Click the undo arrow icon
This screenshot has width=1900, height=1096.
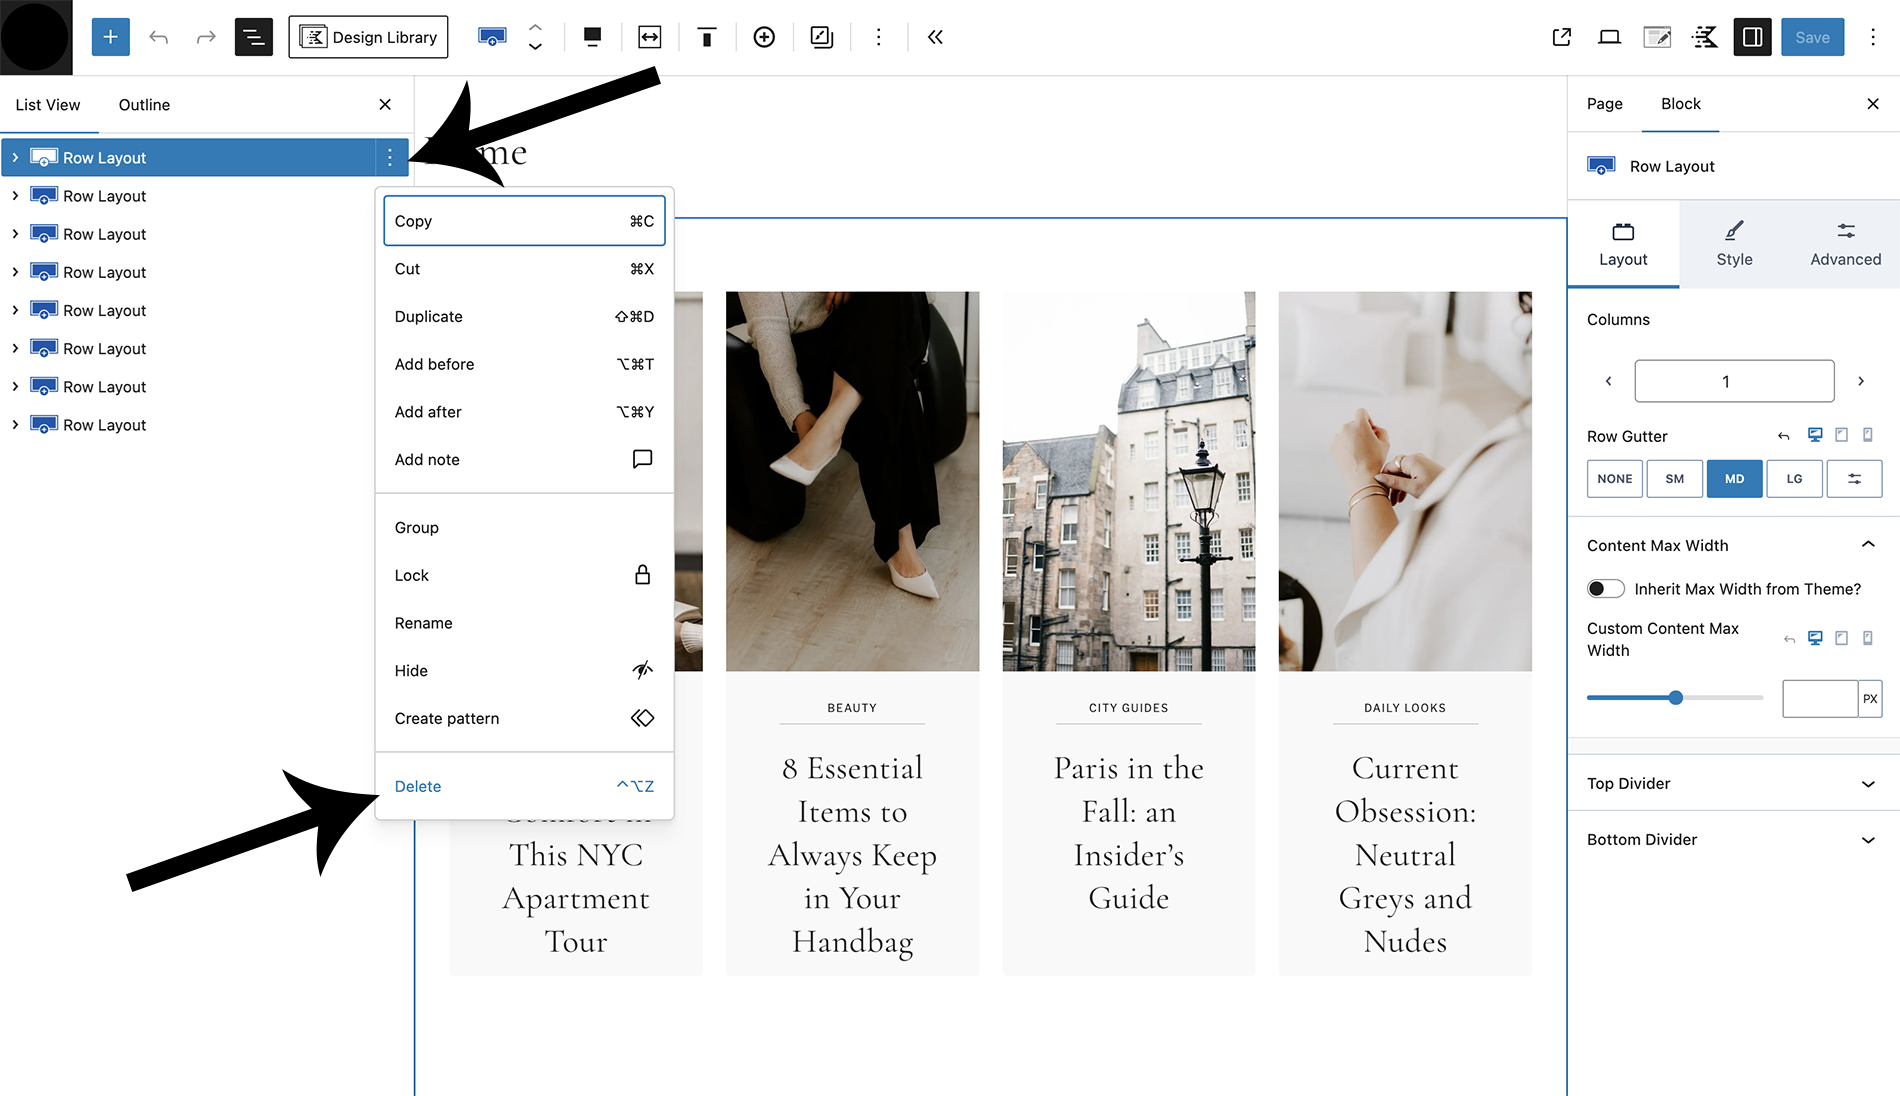[158, 37]
